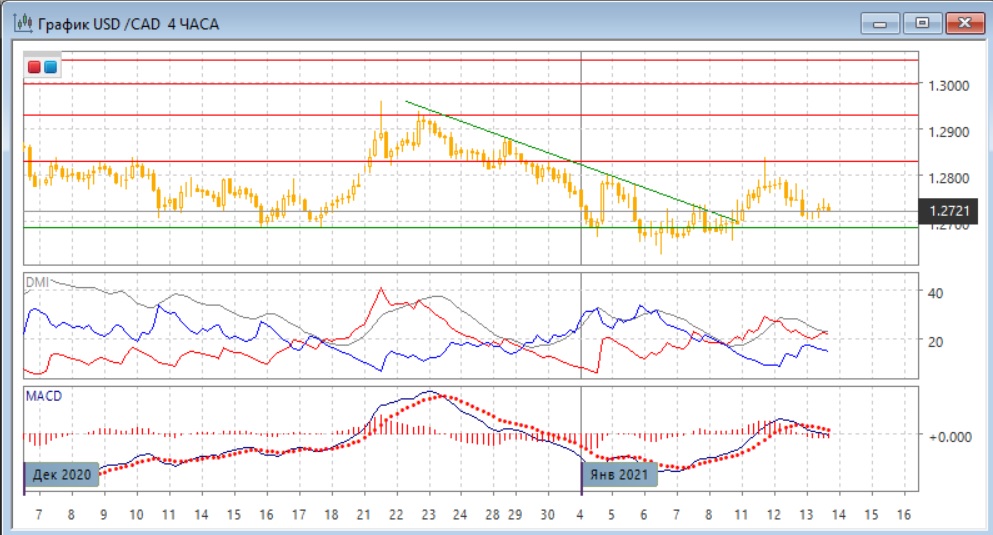Select the DMI indicator label
The width and height of the screenshot is (993, 535).
(36, 282)
